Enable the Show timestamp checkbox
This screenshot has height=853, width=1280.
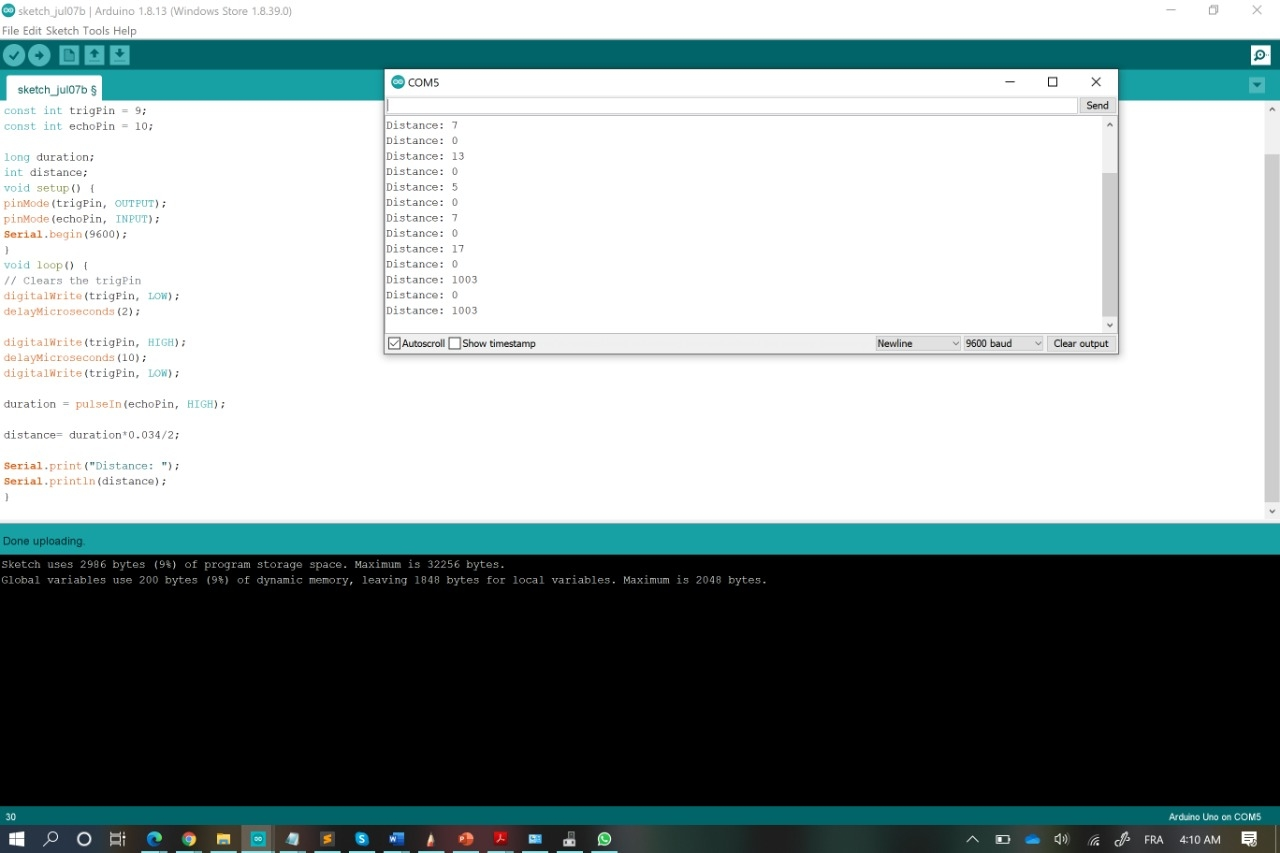[x=455, y=344]
